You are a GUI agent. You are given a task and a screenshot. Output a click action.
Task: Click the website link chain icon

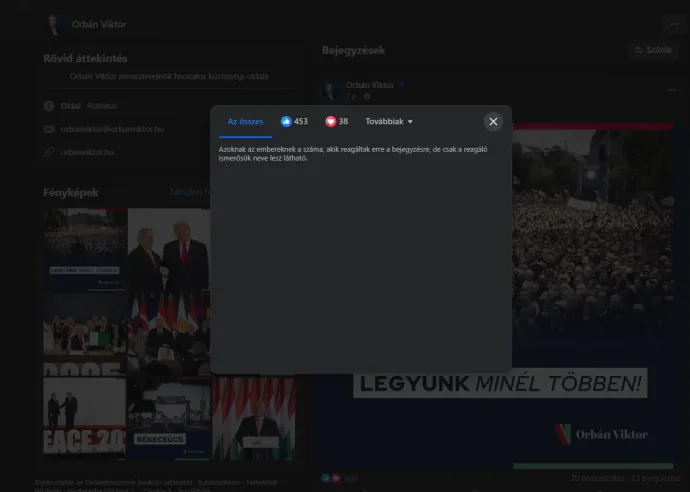pyautogui.click(x=50, y=152)
